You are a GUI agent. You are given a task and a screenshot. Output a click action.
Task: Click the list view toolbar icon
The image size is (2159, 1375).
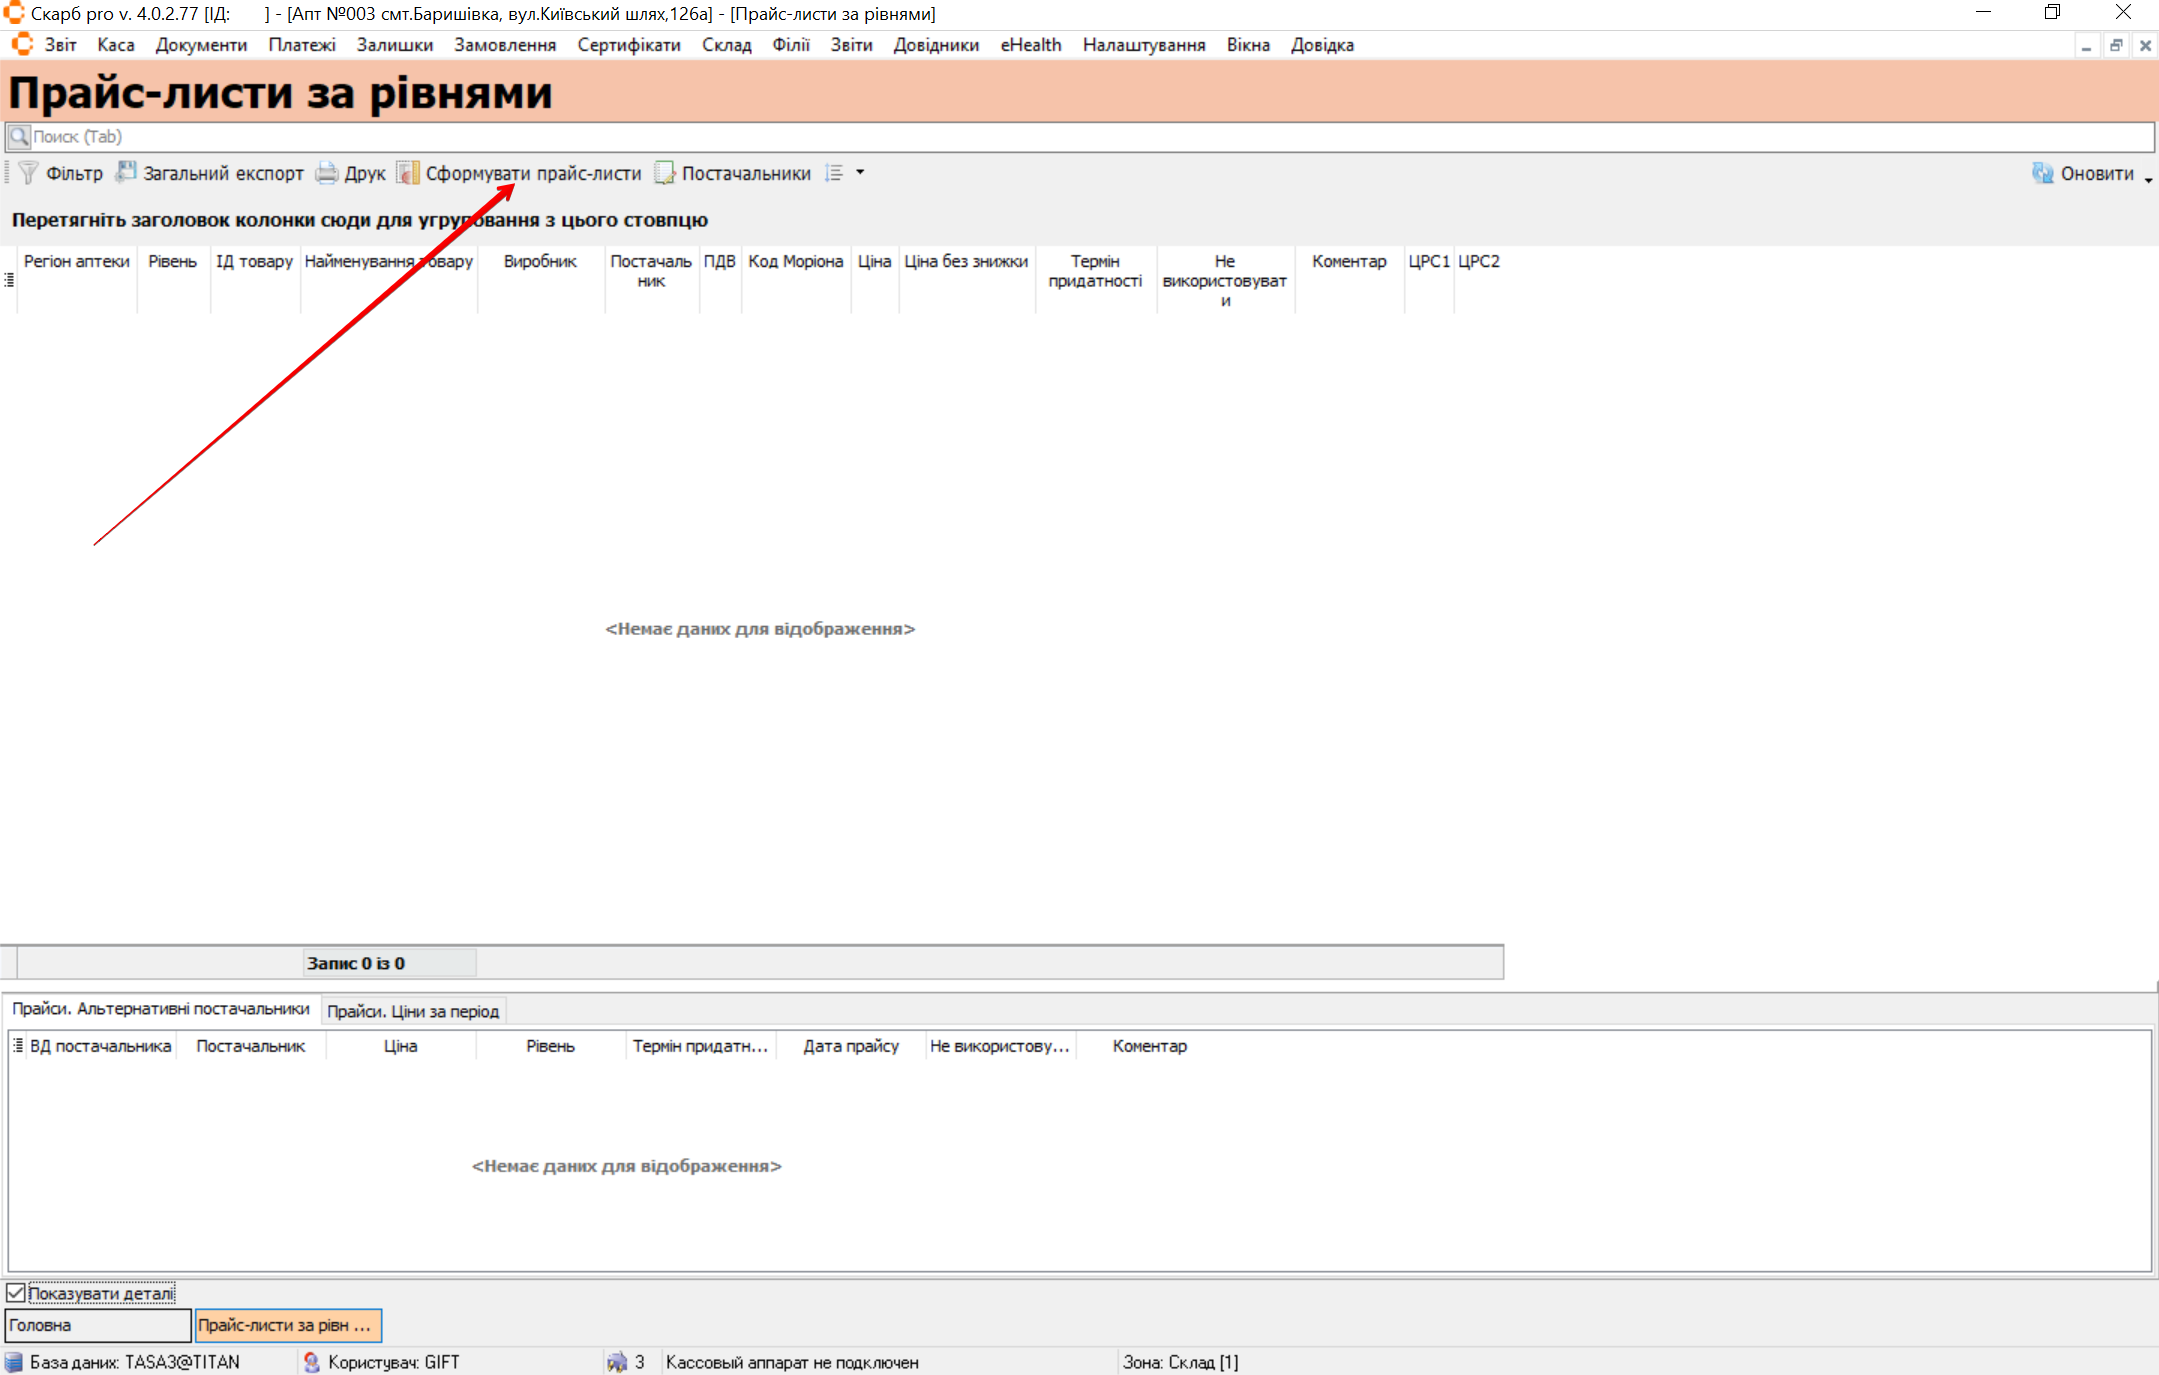pyautogui.click(x=834, y=173)
